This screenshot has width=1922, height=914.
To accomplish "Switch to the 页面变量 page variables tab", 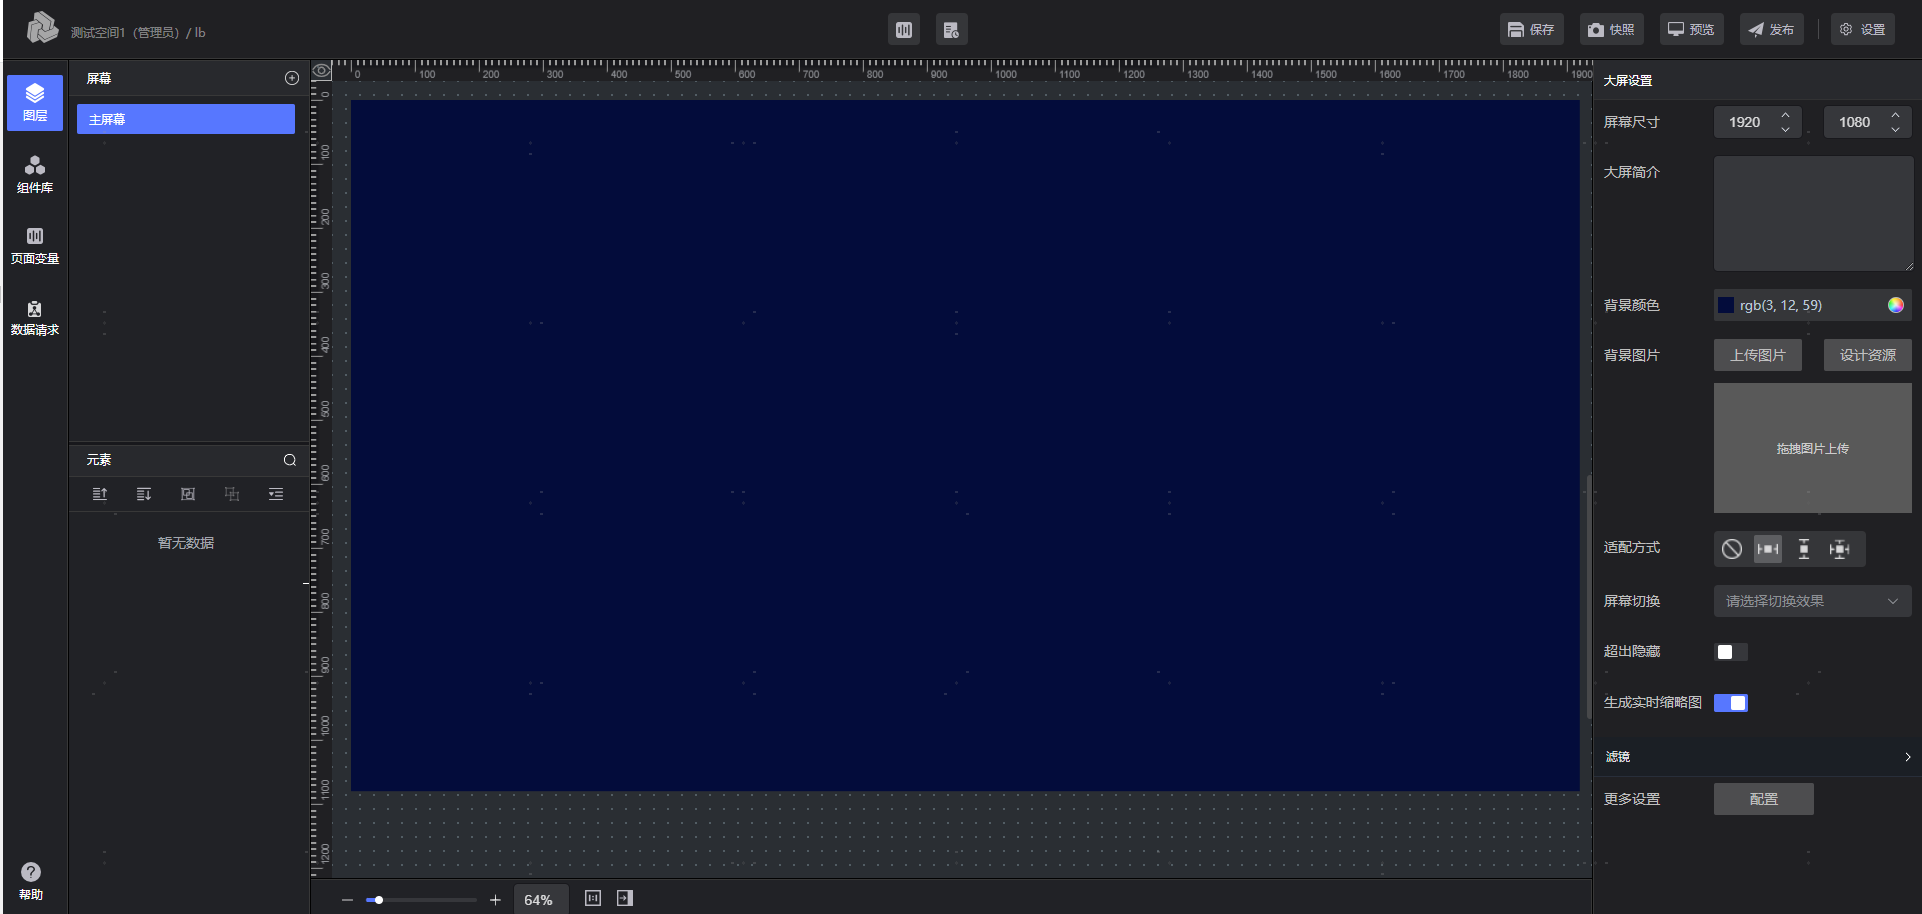I will [35, 245].
